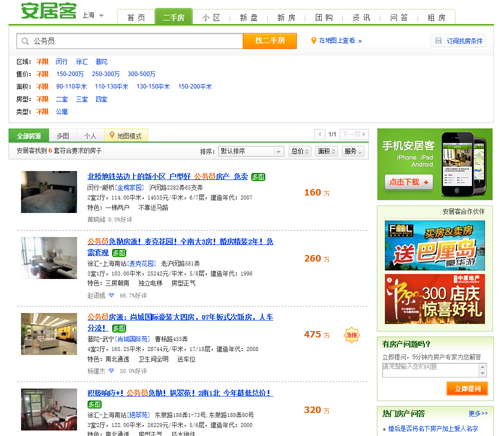Select the 闵行 district filter
Viewport: 500px width, 436px height.
pos(61,62)
